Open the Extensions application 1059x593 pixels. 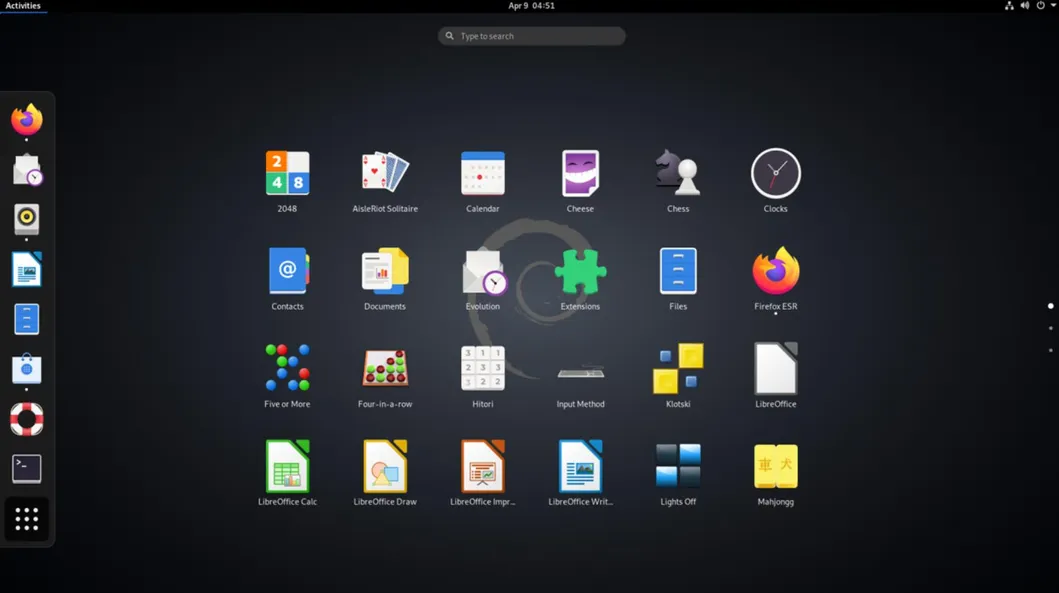pyautogui.click(x=580, y=269)
